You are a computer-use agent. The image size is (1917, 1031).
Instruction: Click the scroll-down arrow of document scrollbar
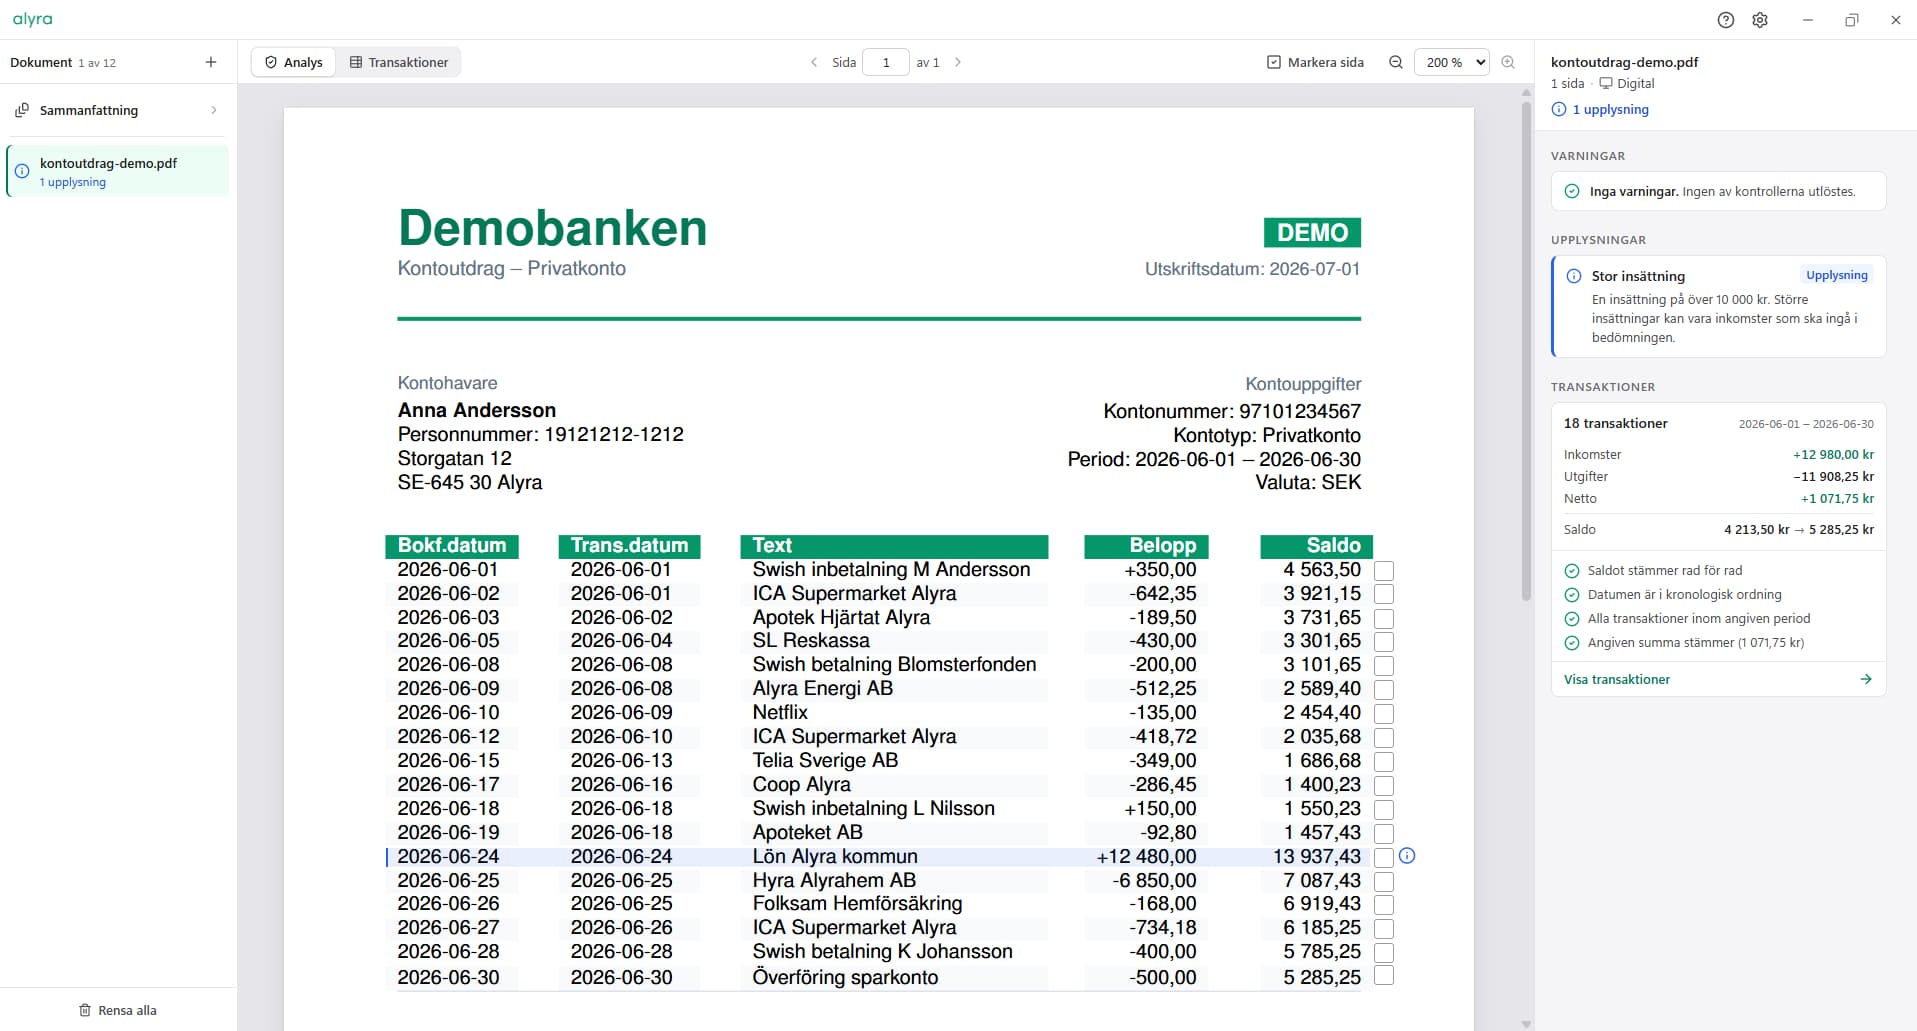[x=1526, y=1024]
